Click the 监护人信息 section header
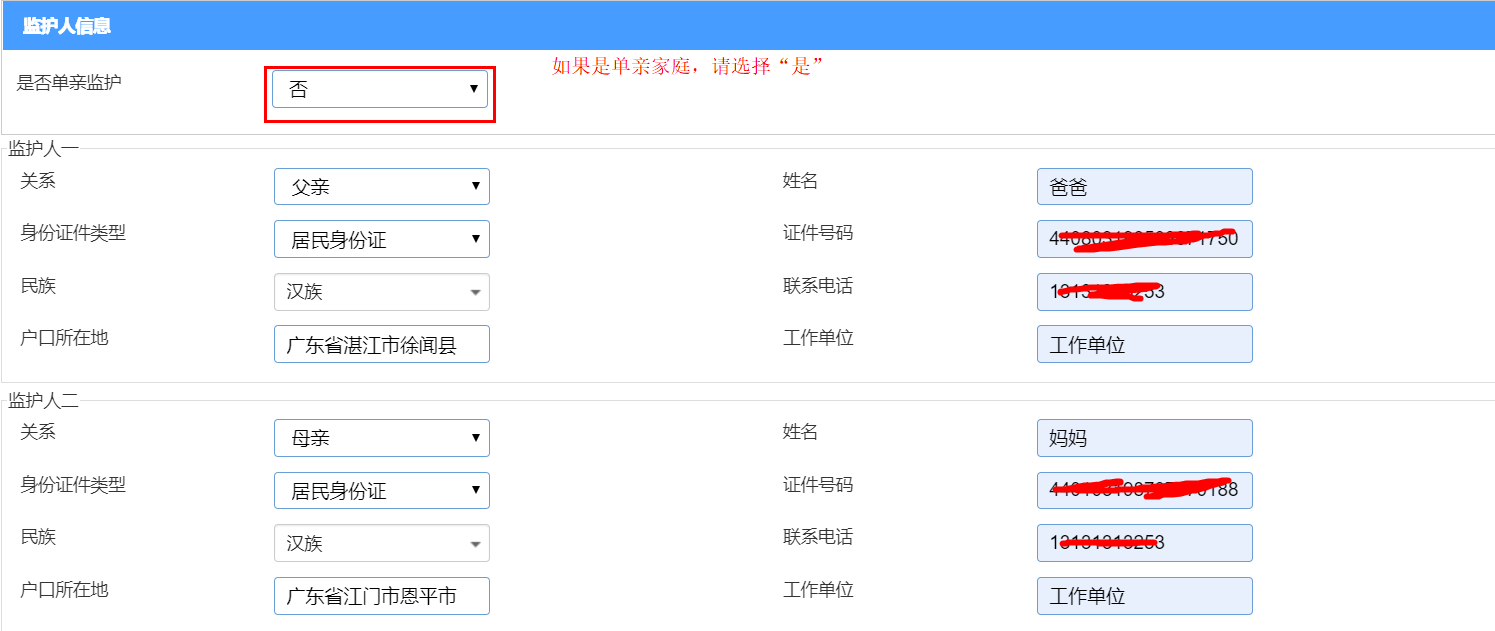Image resolution: width=1495 pixels, height=631 pixels. (67, 26)
